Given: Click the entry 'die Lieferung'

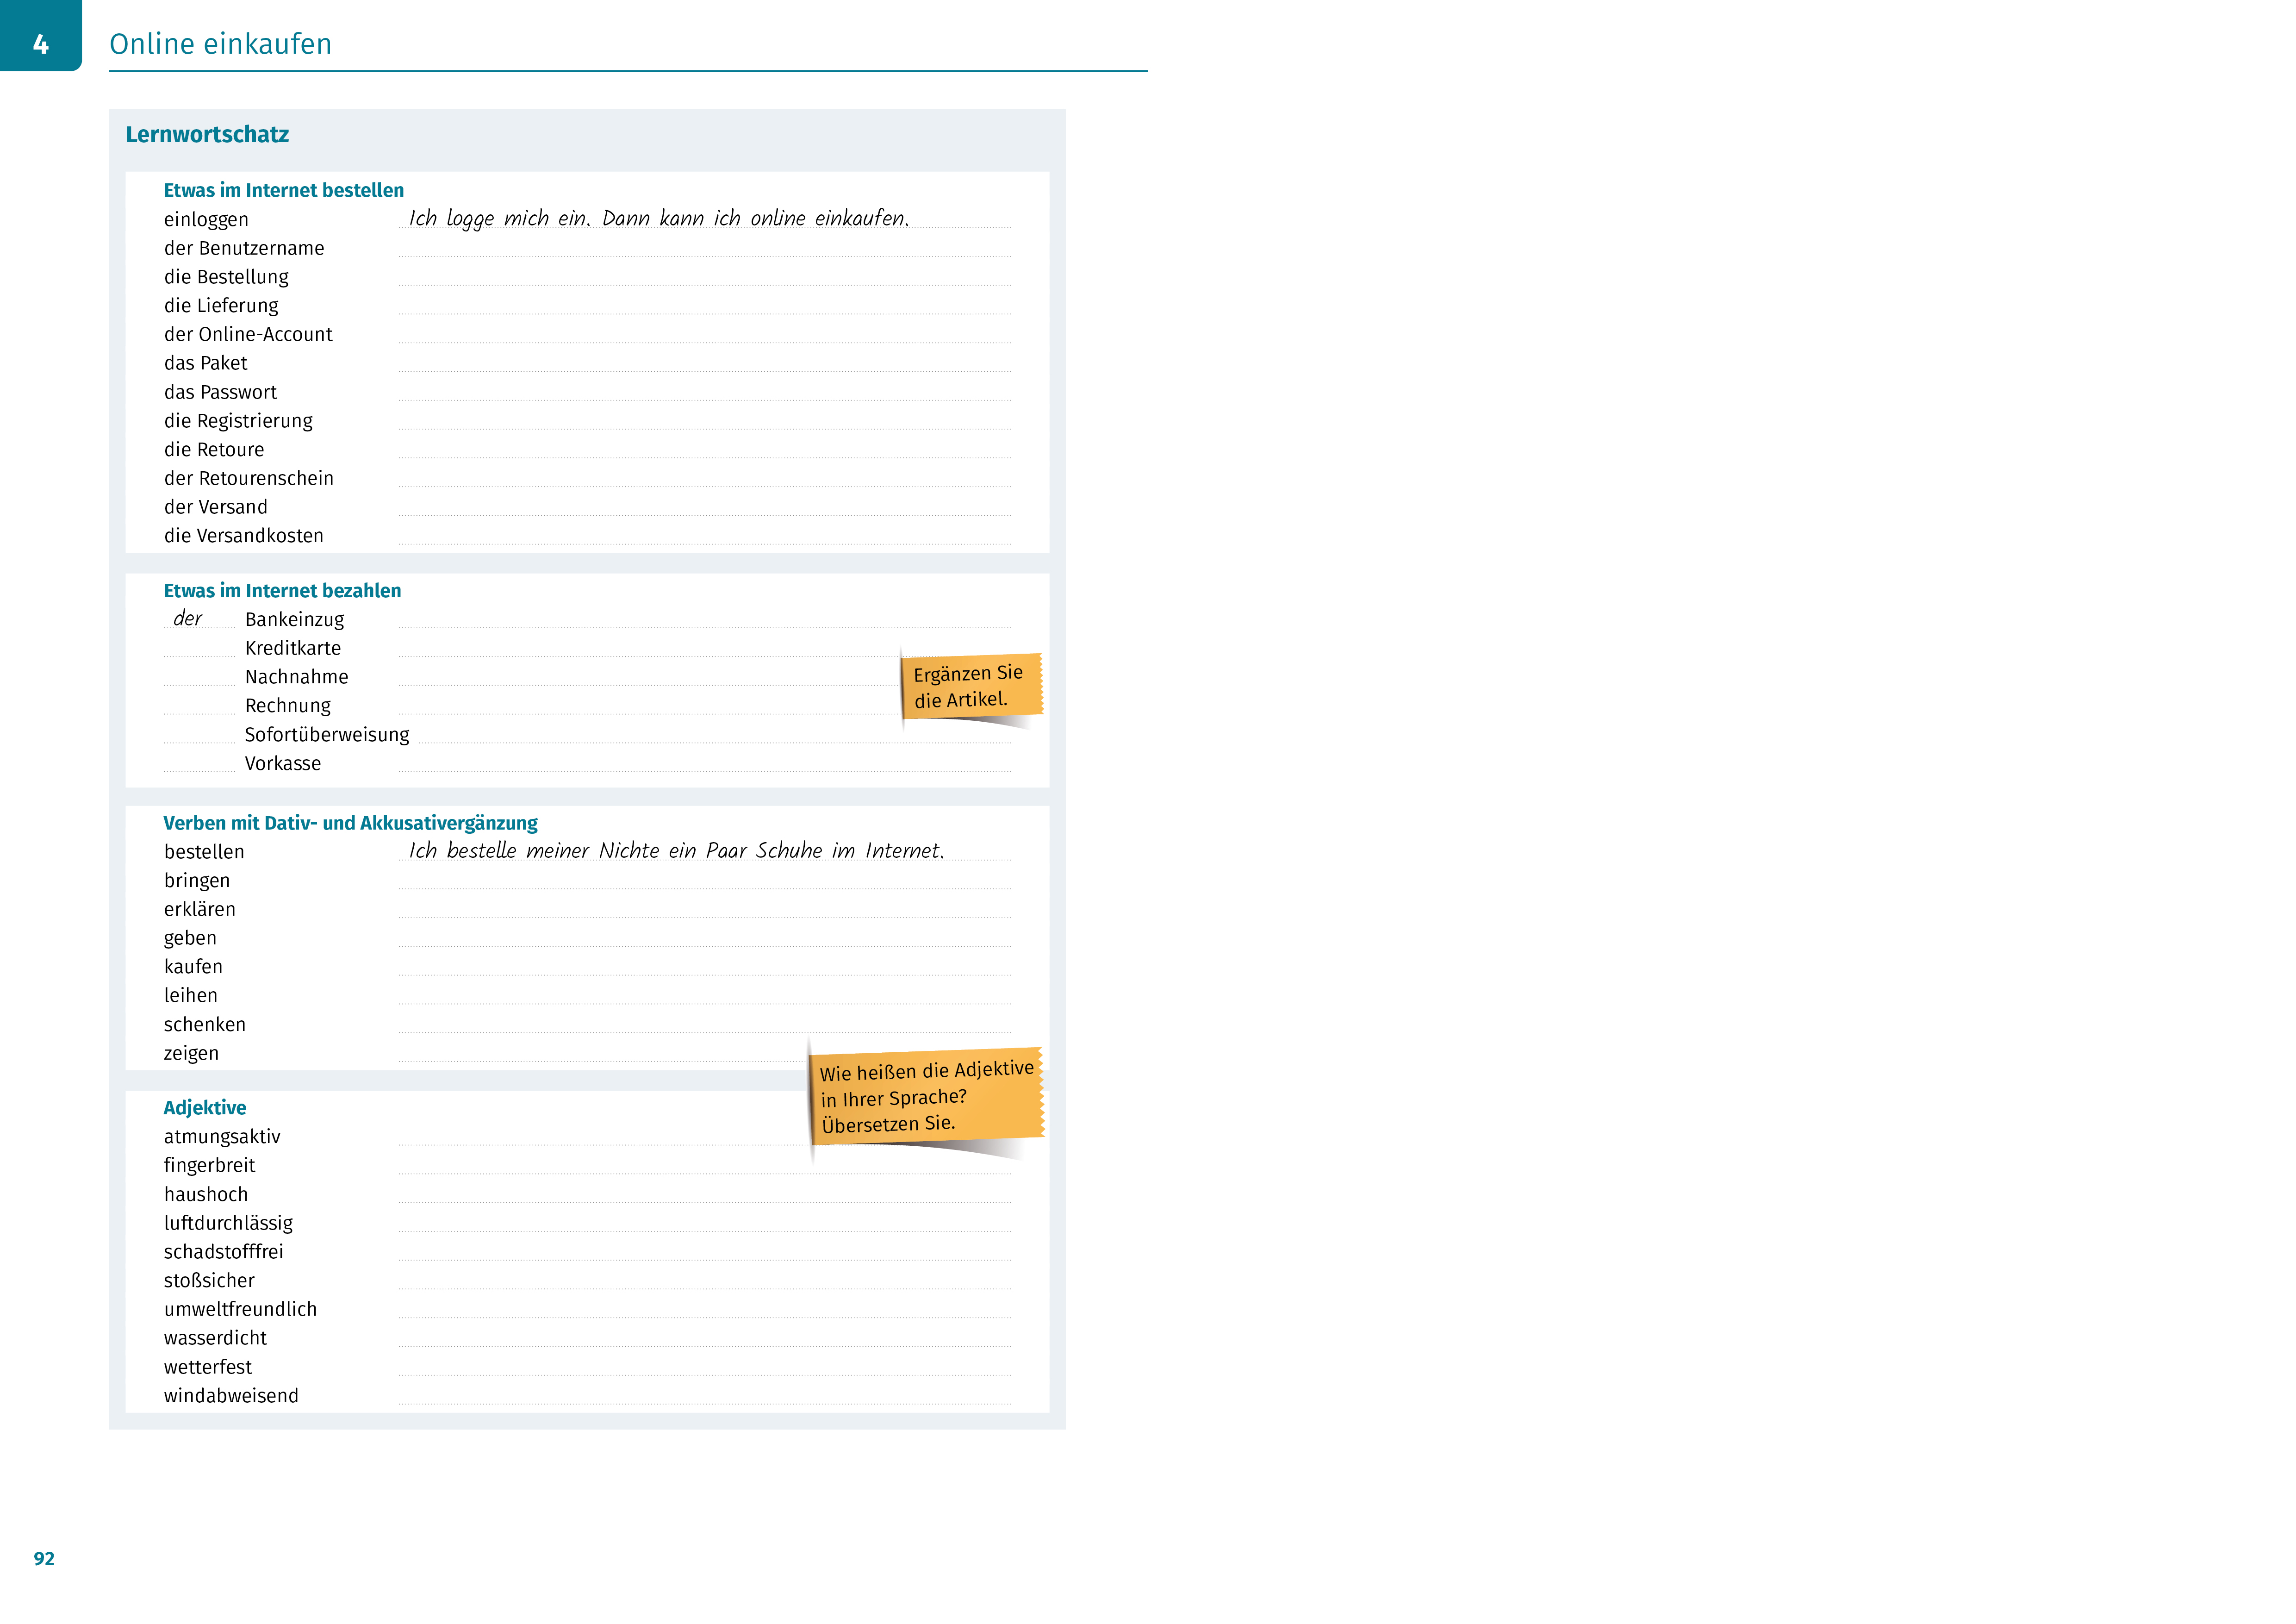Looking at the screenshot, I should [221, 305].
